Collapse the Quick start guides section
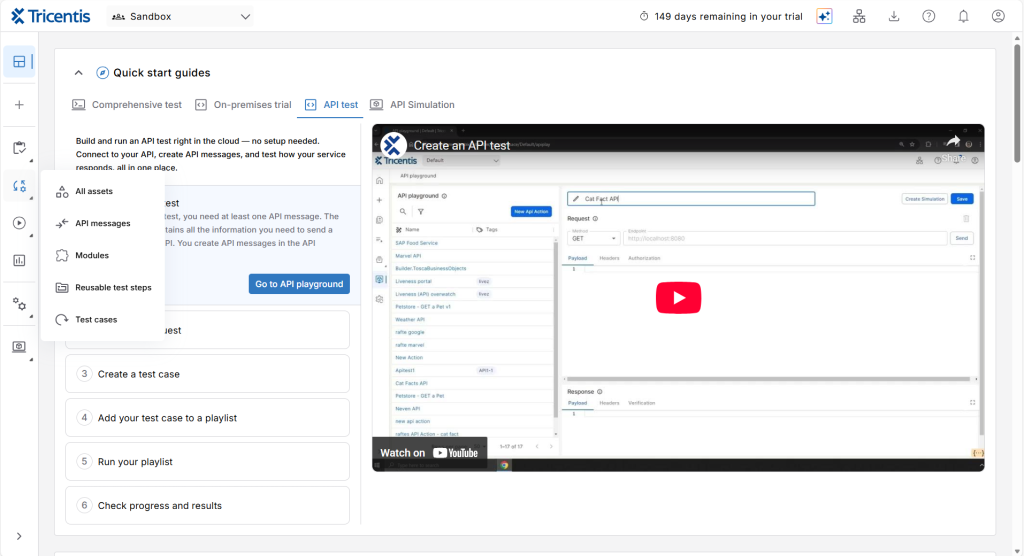 point(78,73)
